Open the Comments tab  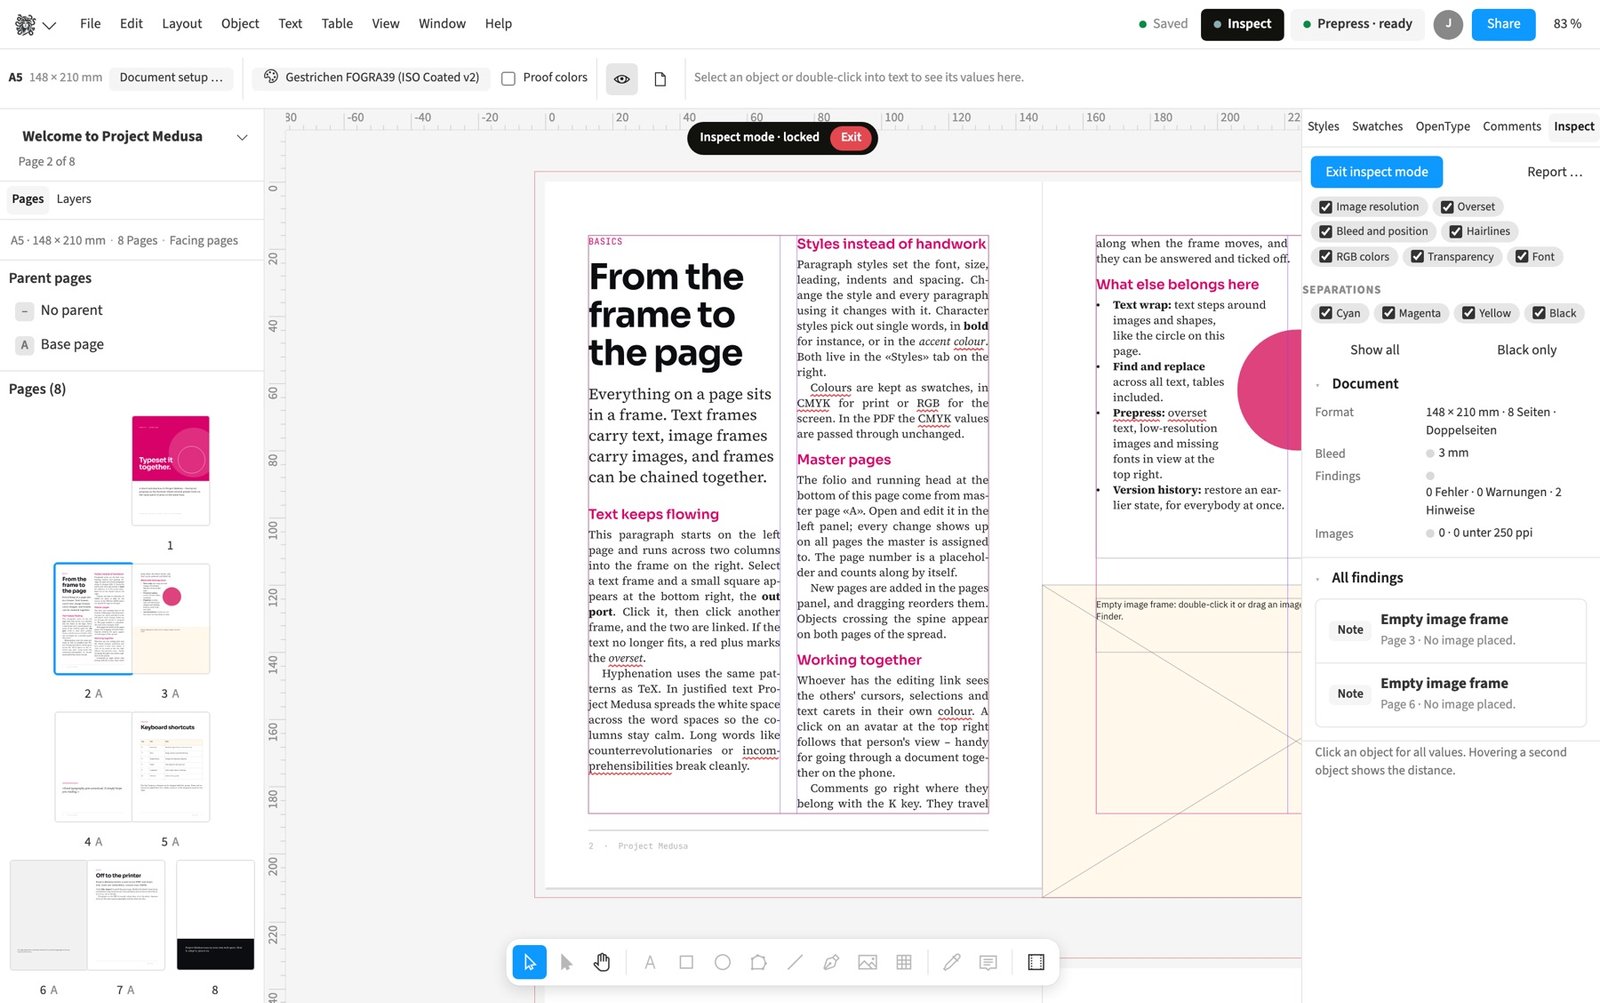point(1511,127)
